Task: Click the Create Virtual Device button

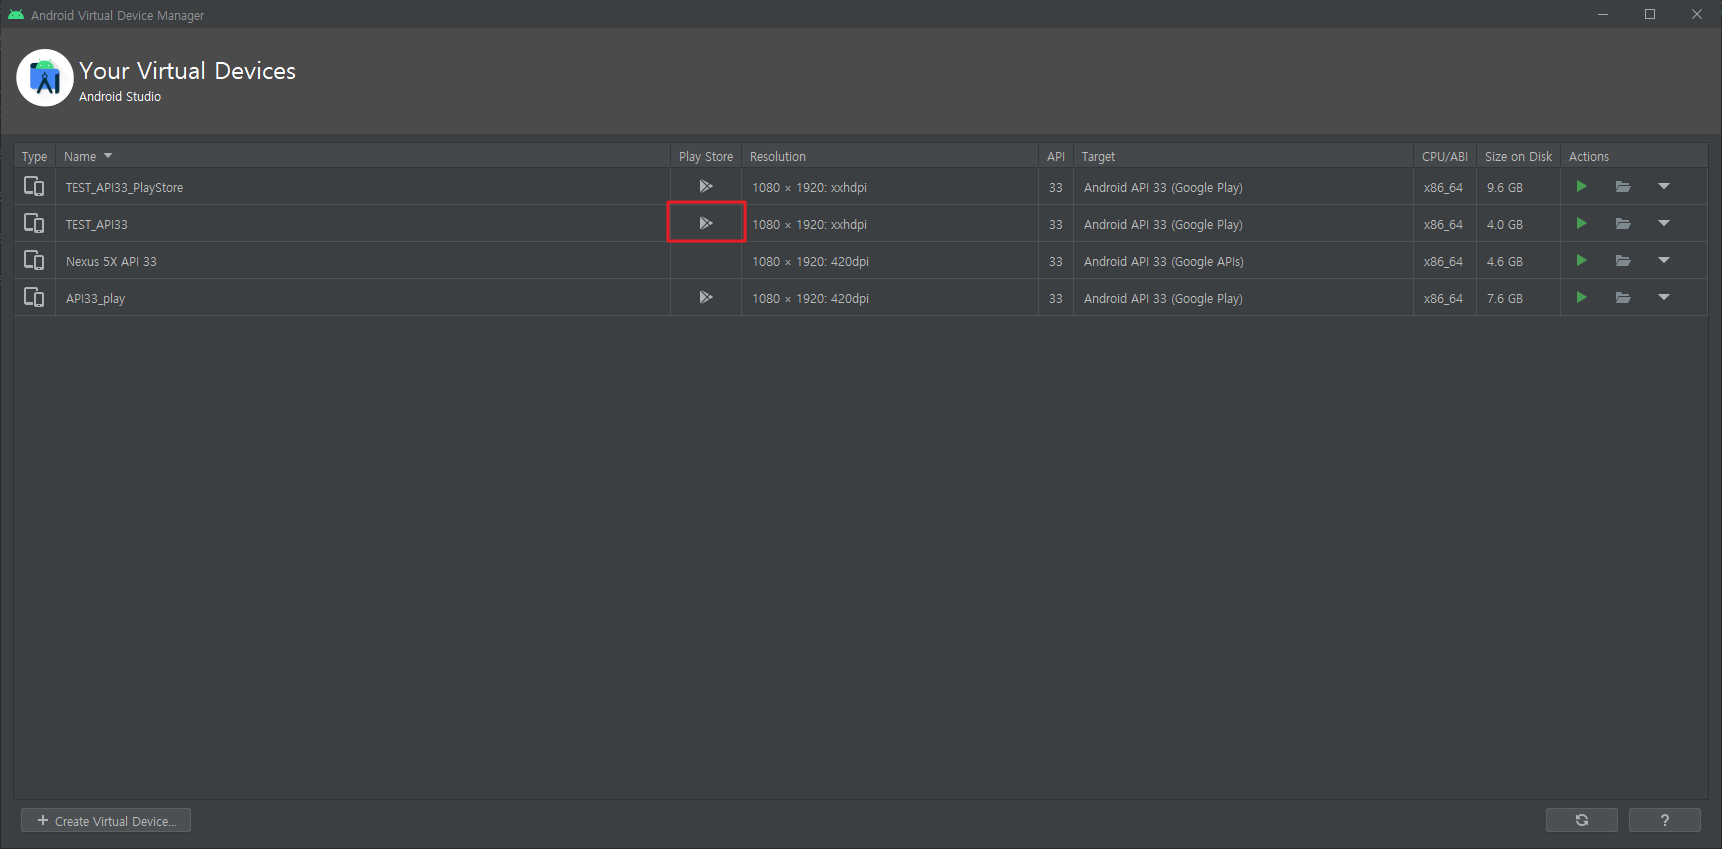Action: [106, 821]
